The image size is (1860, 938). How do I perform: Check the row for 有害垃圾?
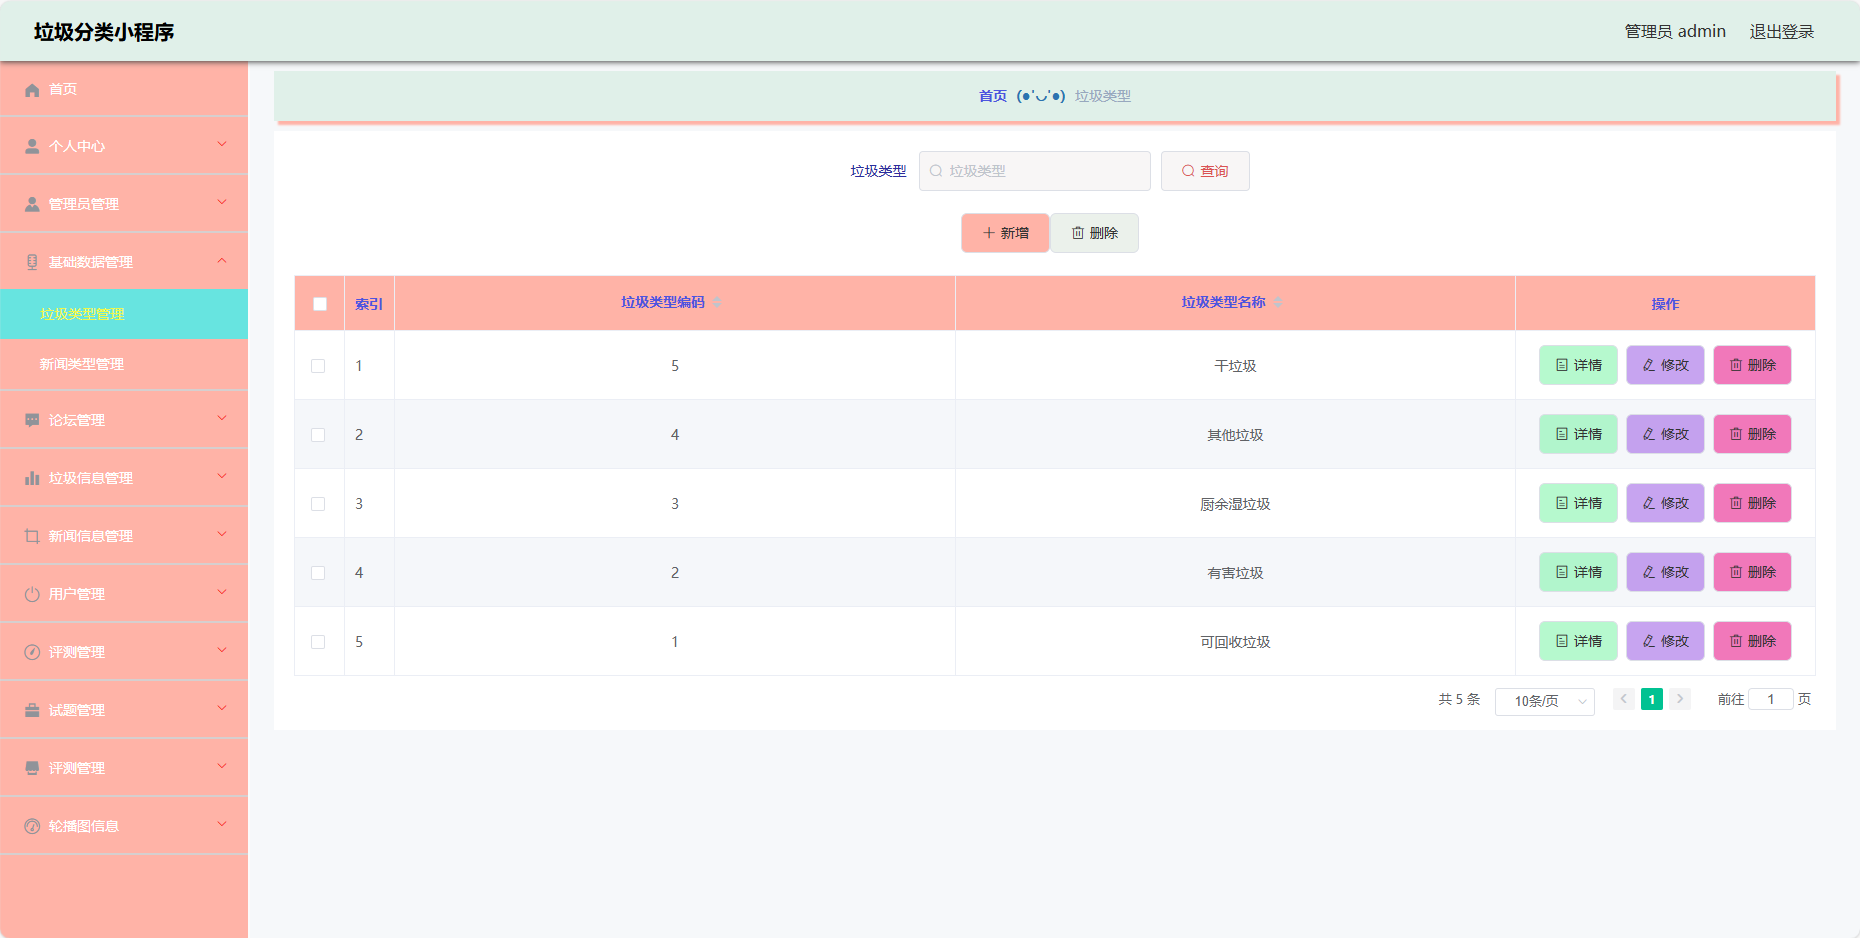[x=318, y=573]
